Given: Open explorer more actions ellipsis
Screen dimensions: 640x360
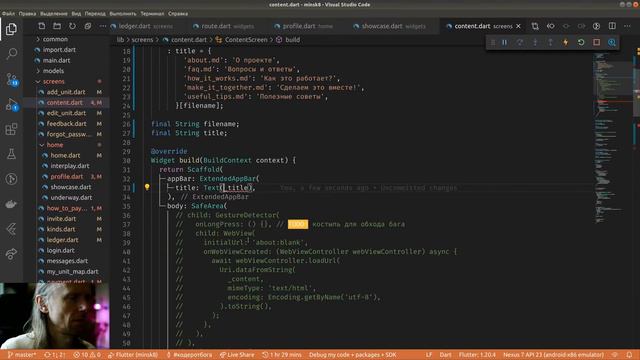Looking at the screenshot, I should [102, 26].
